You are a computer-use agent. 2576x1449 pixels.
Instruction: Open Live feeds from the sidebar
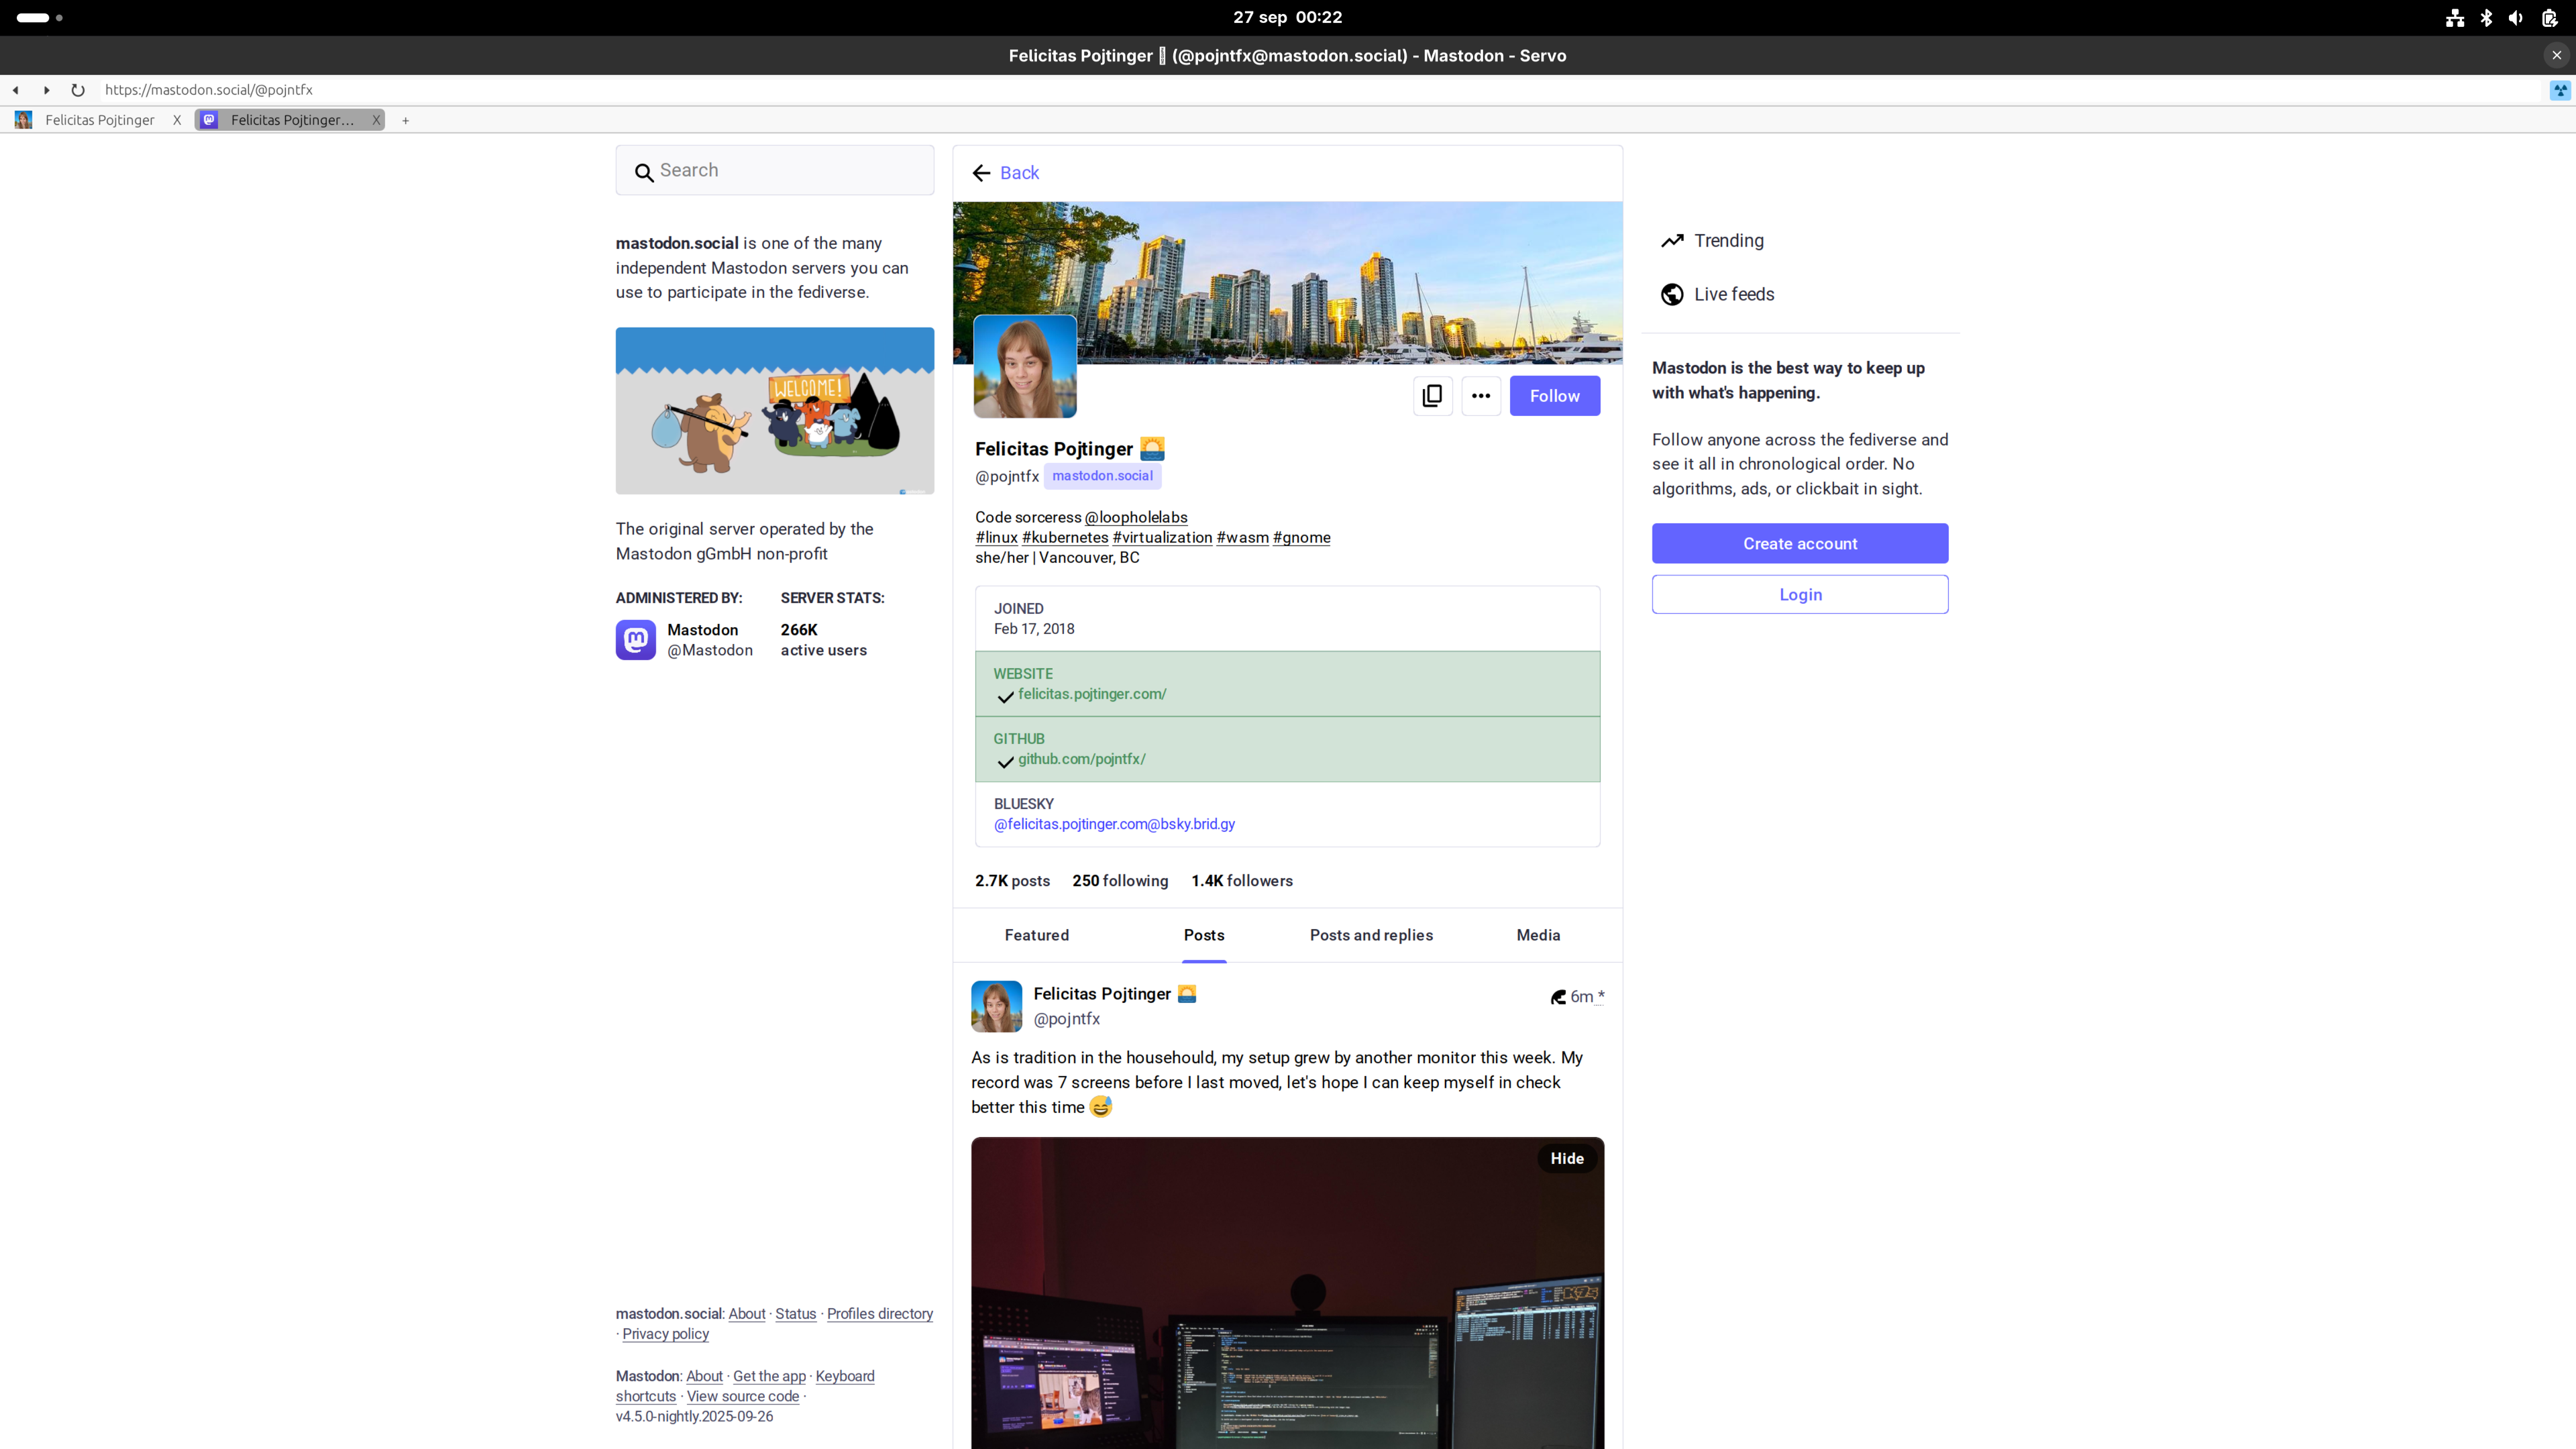[1717, 294]
